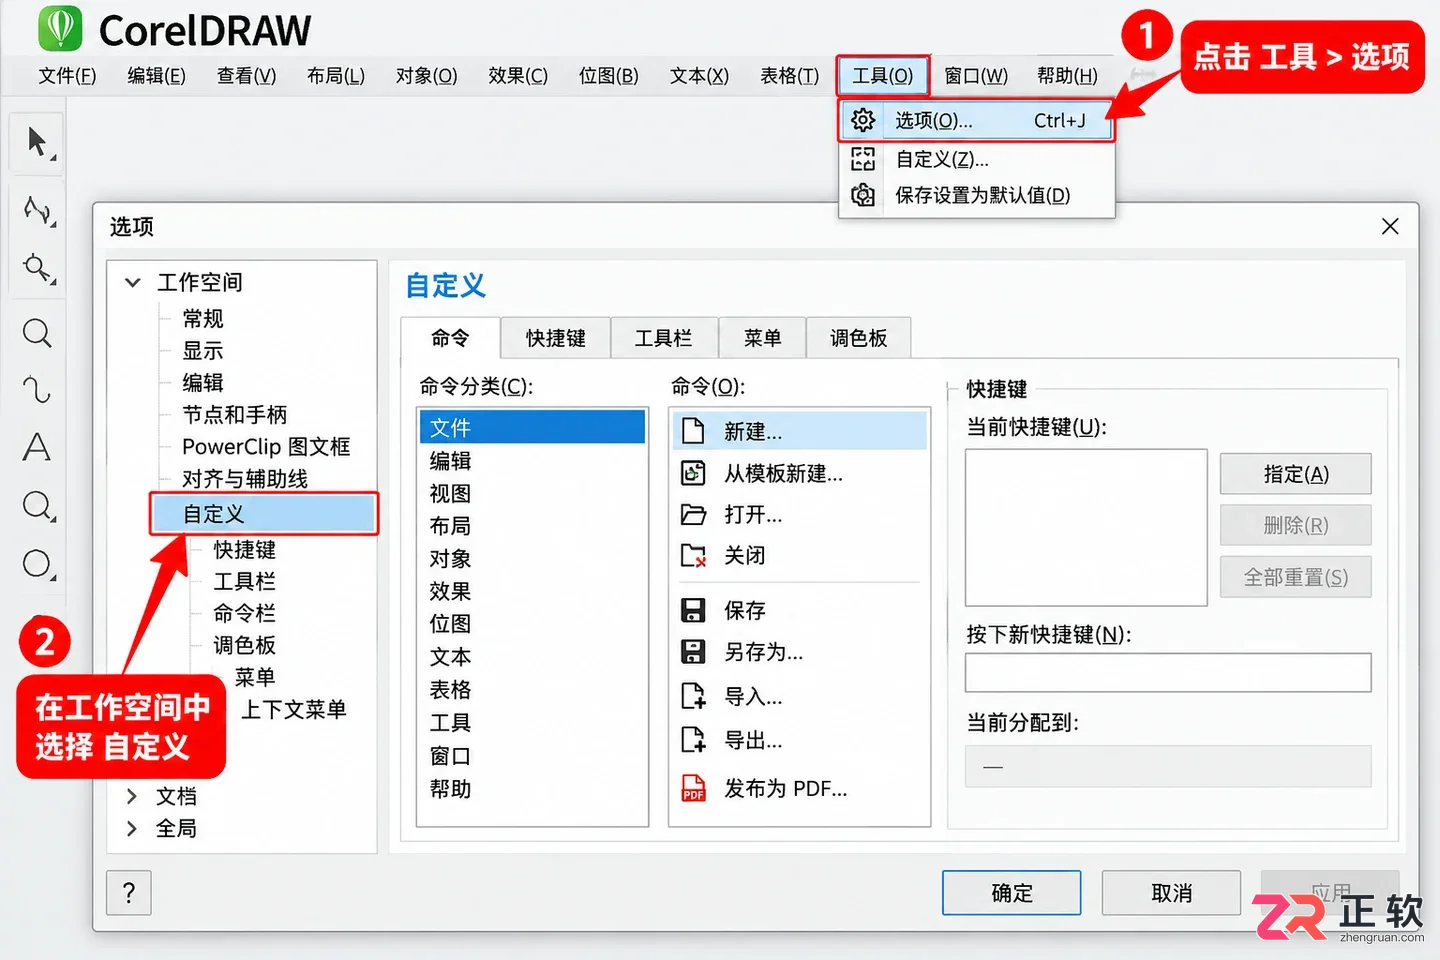
Task: Switch to the 工具栏 tab
Action: [663, 338]
